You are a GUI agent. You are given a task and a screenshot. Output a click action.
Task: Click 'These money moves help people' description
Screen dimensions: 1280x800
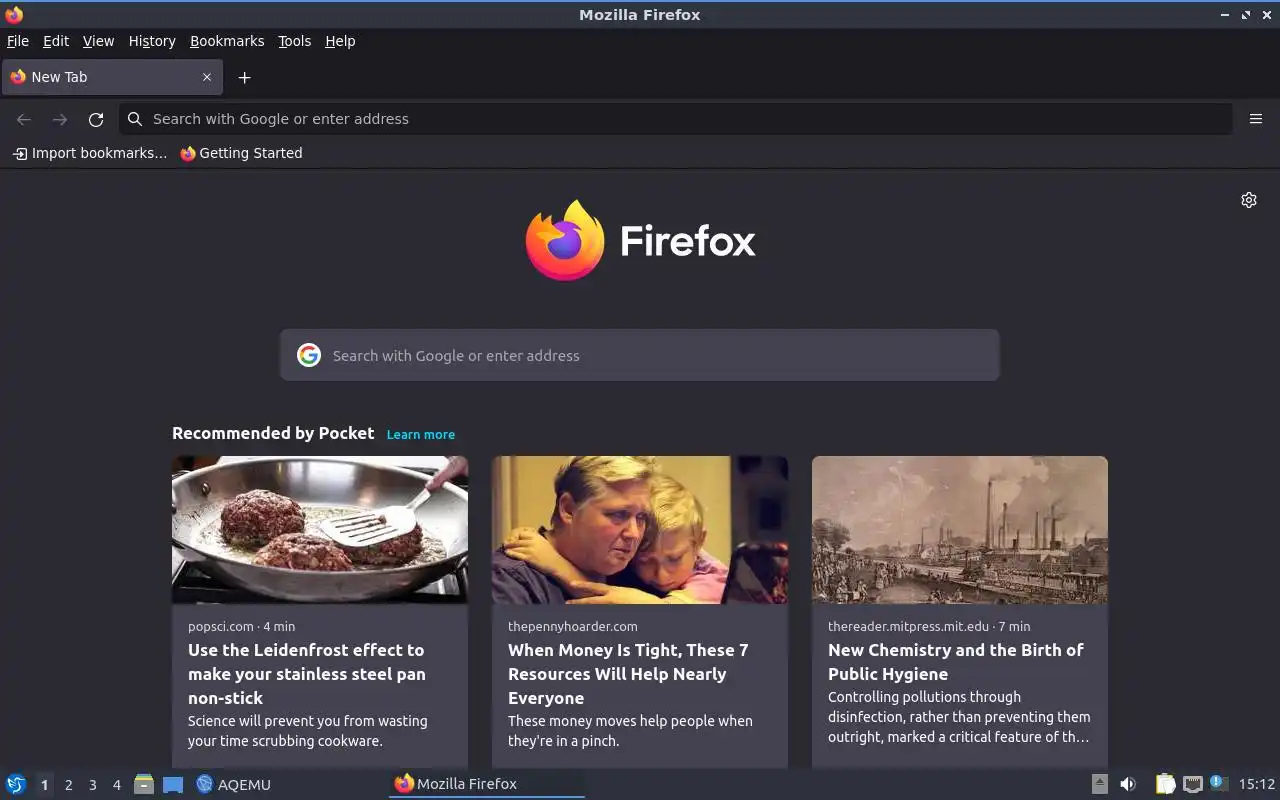(630, 731)
